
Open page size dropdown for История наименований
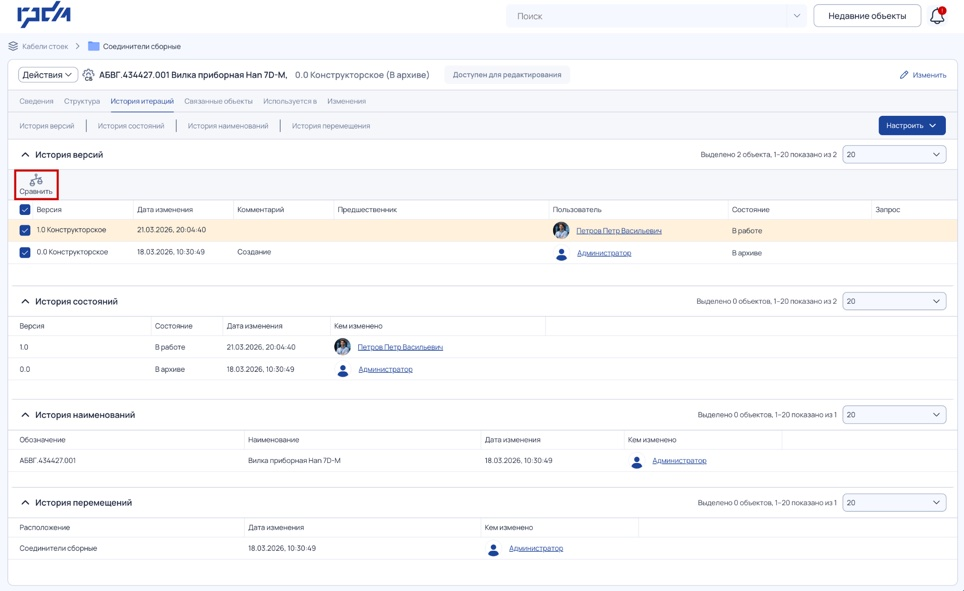[x=894, y=415]
